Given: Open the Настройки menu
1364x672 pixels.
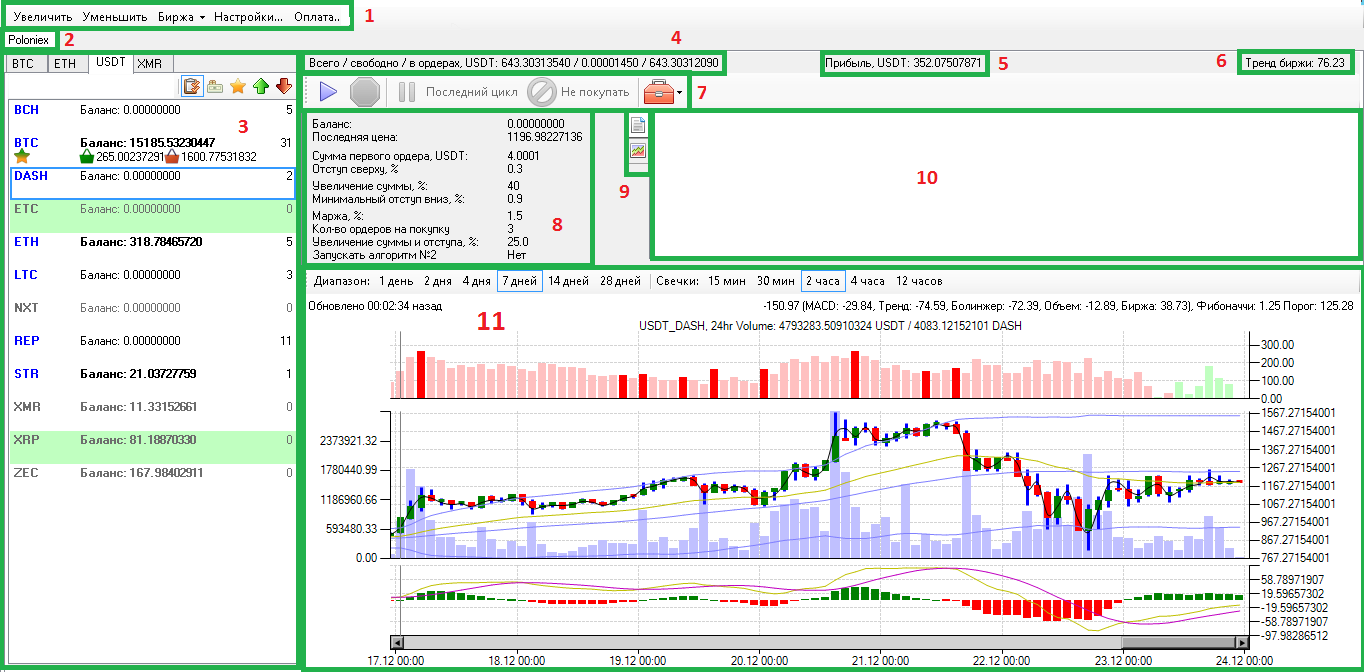Looking at the screenshot, I should coord(248,17).
